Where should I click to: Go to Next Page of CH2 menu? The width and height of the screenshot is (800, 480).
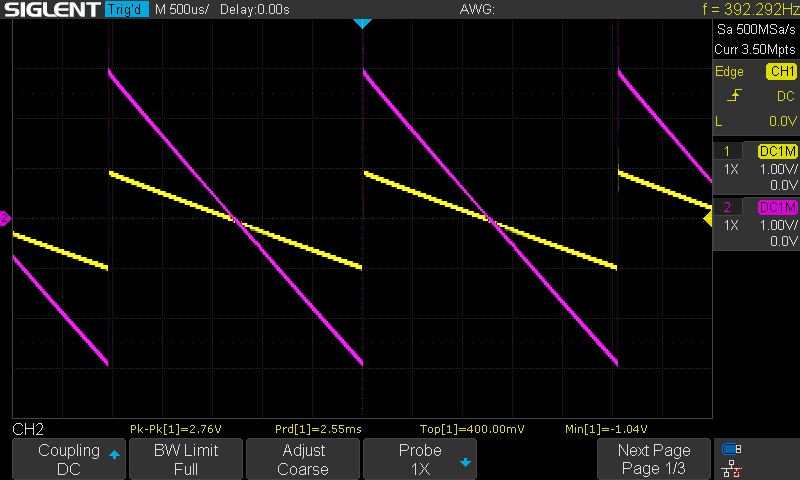pos(653,459)
